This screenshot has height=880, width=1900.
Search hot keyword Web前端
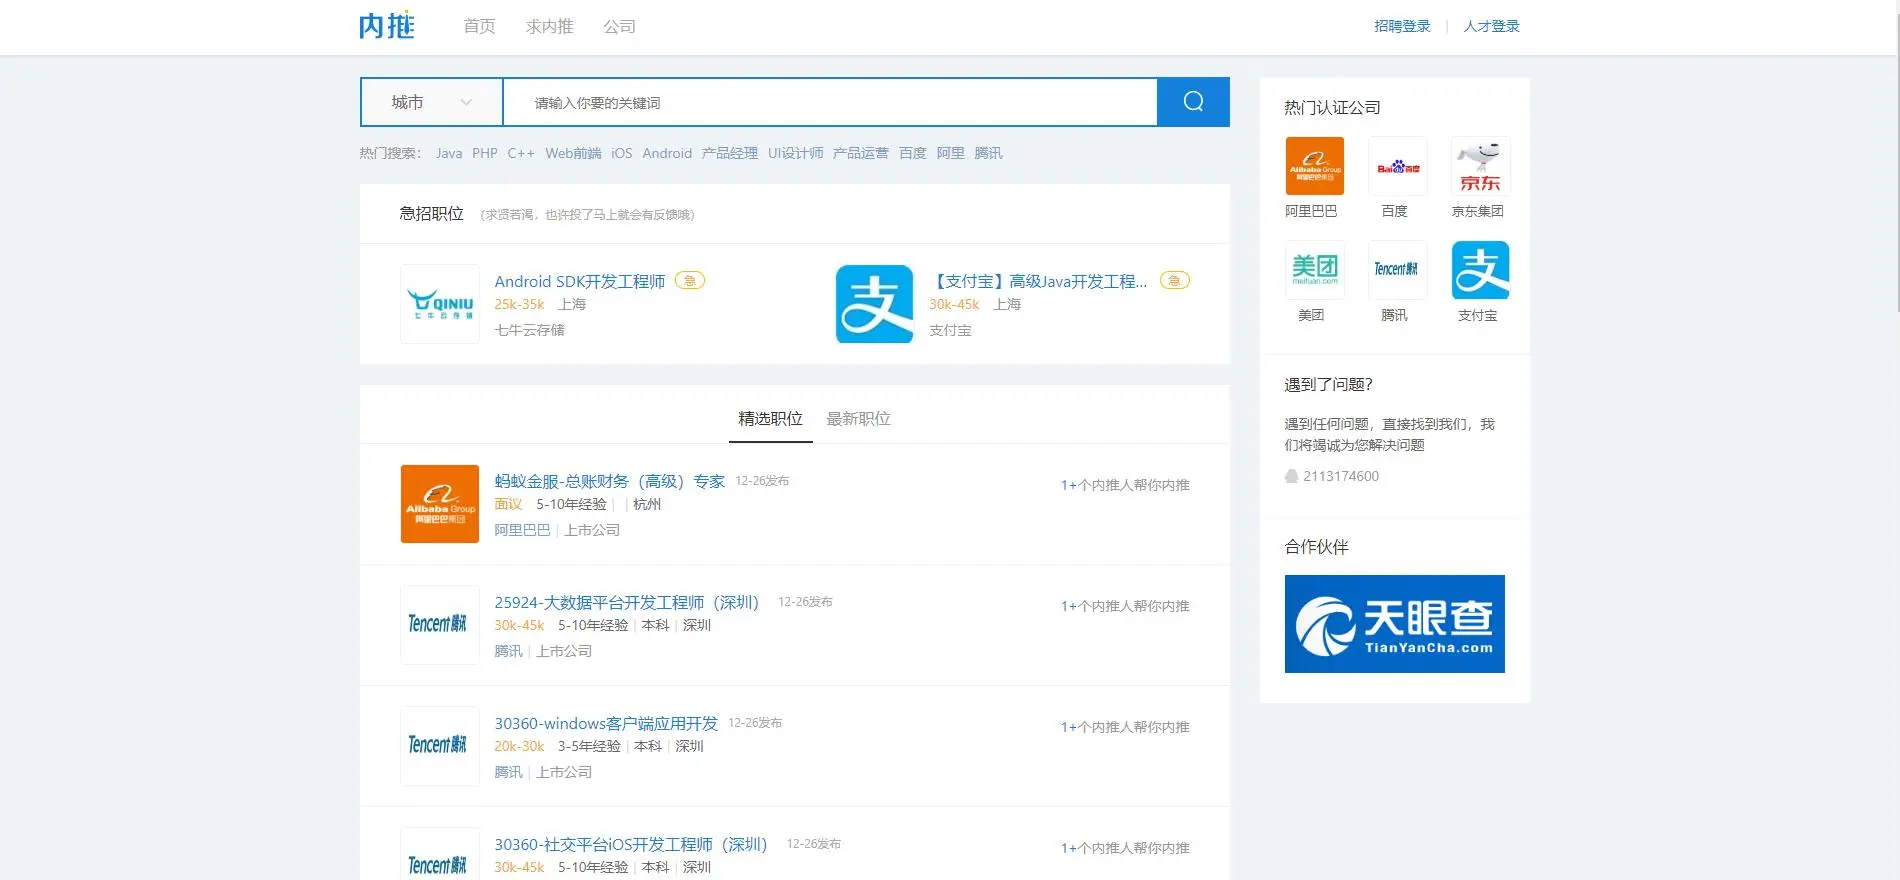(573, 153)
